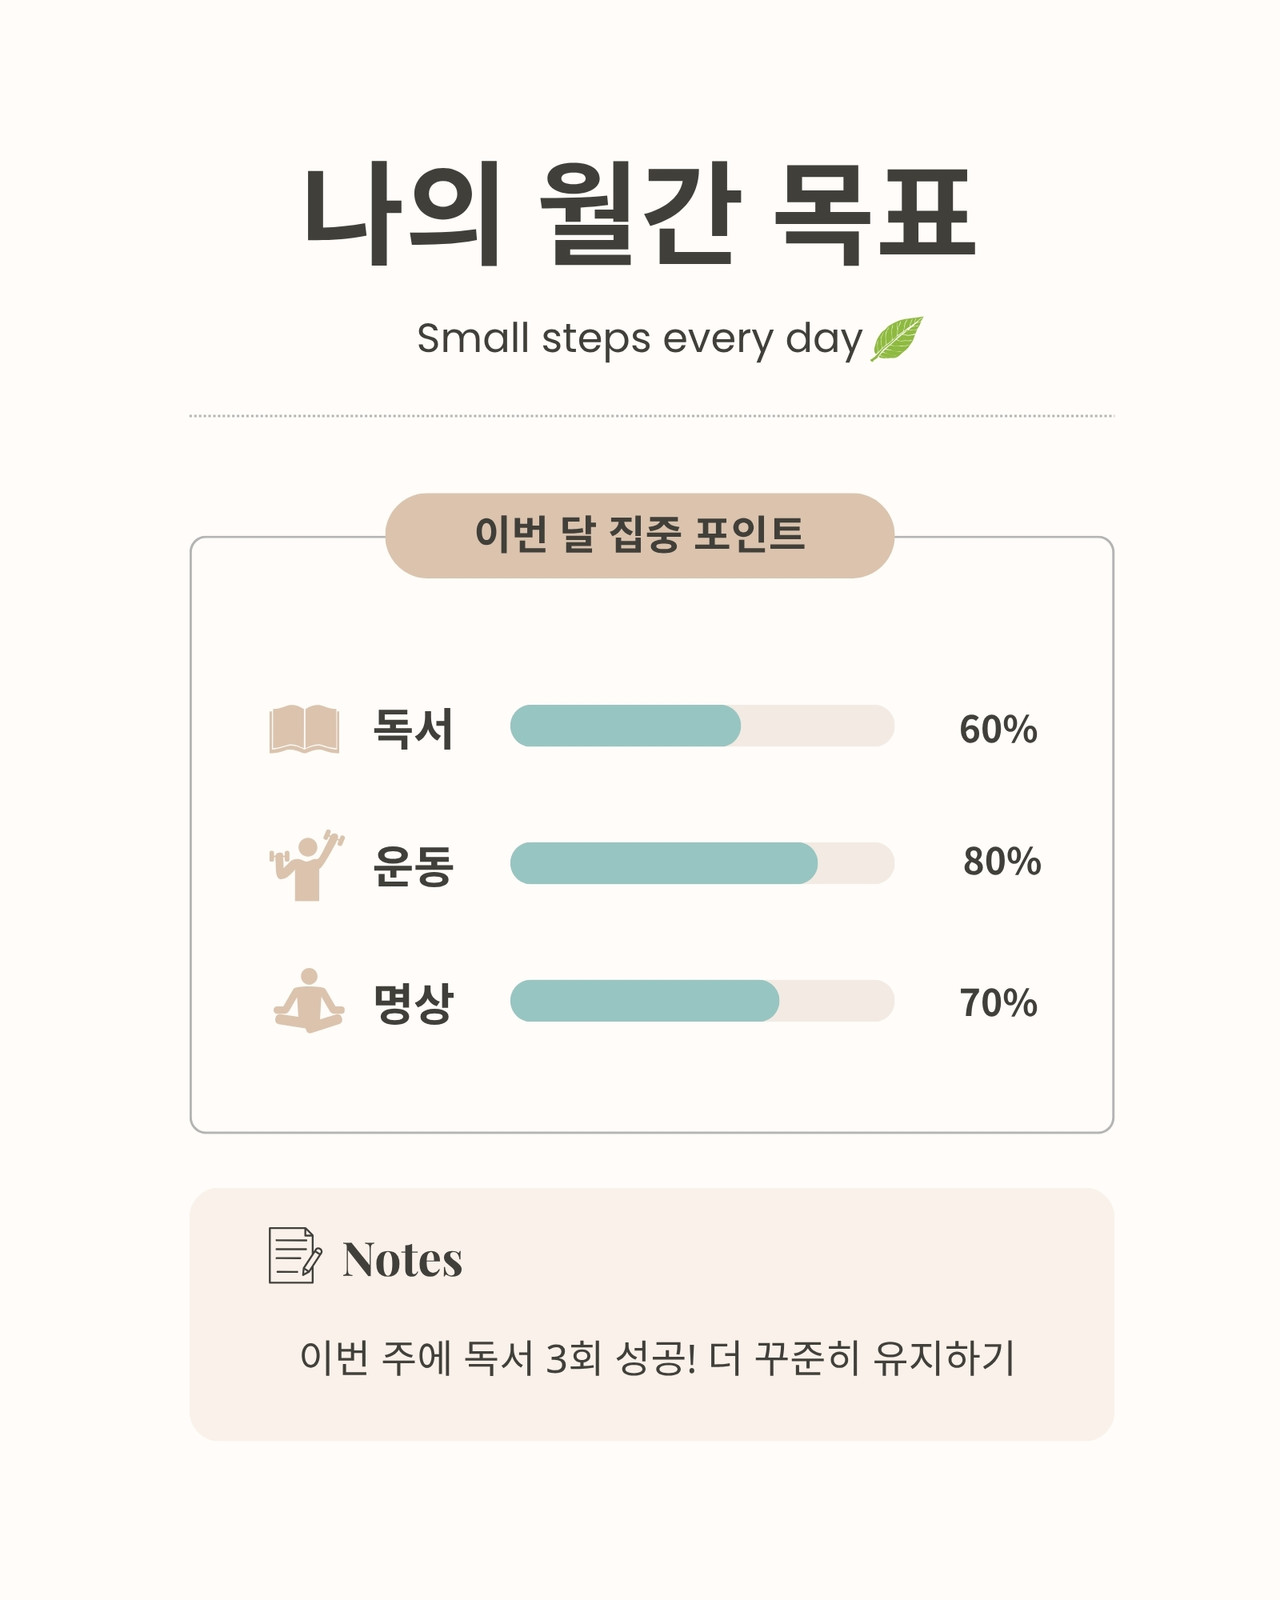
Task: Click the weightlifting person icon beside 운동
Action: (307, 866)
